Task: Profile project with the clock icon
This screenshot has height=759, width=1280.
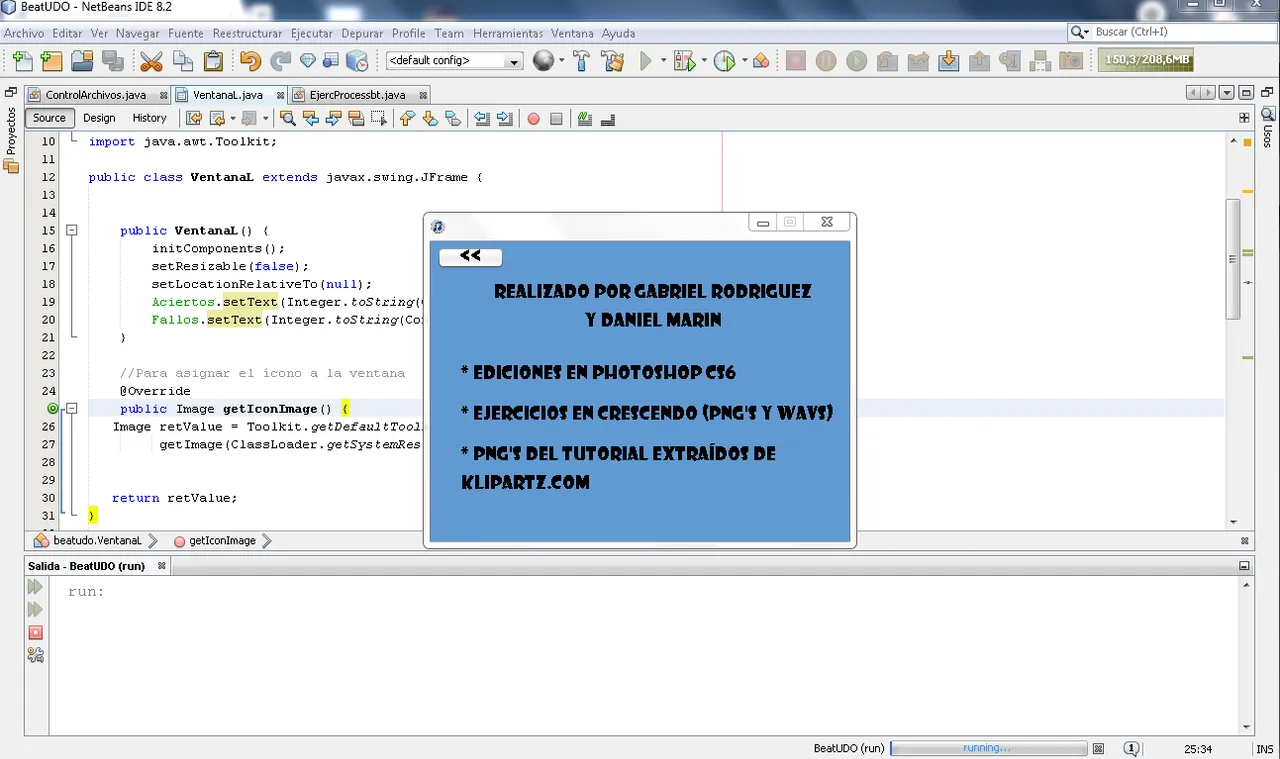Action: click(724, 61)
